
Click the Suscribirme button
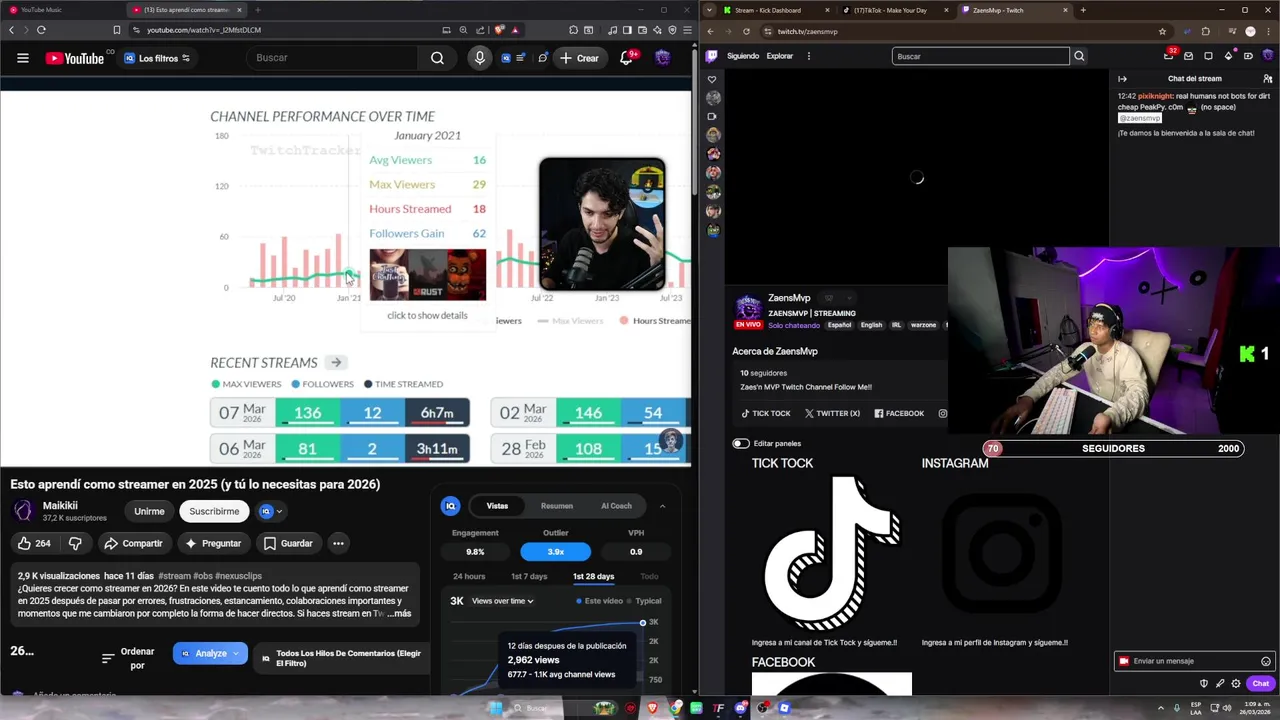pos(214,511)
